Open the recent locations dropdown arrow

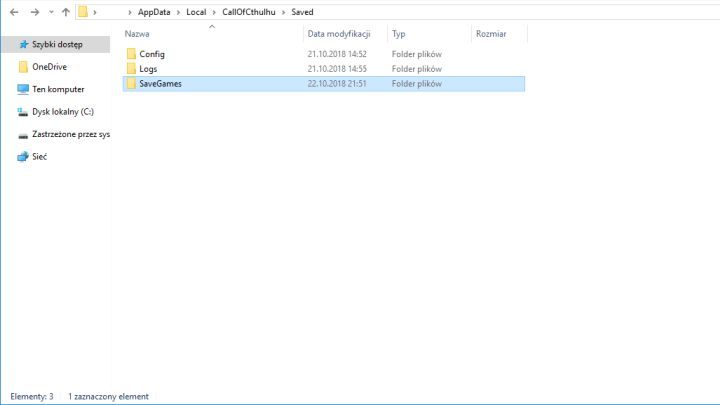(50, 12)
